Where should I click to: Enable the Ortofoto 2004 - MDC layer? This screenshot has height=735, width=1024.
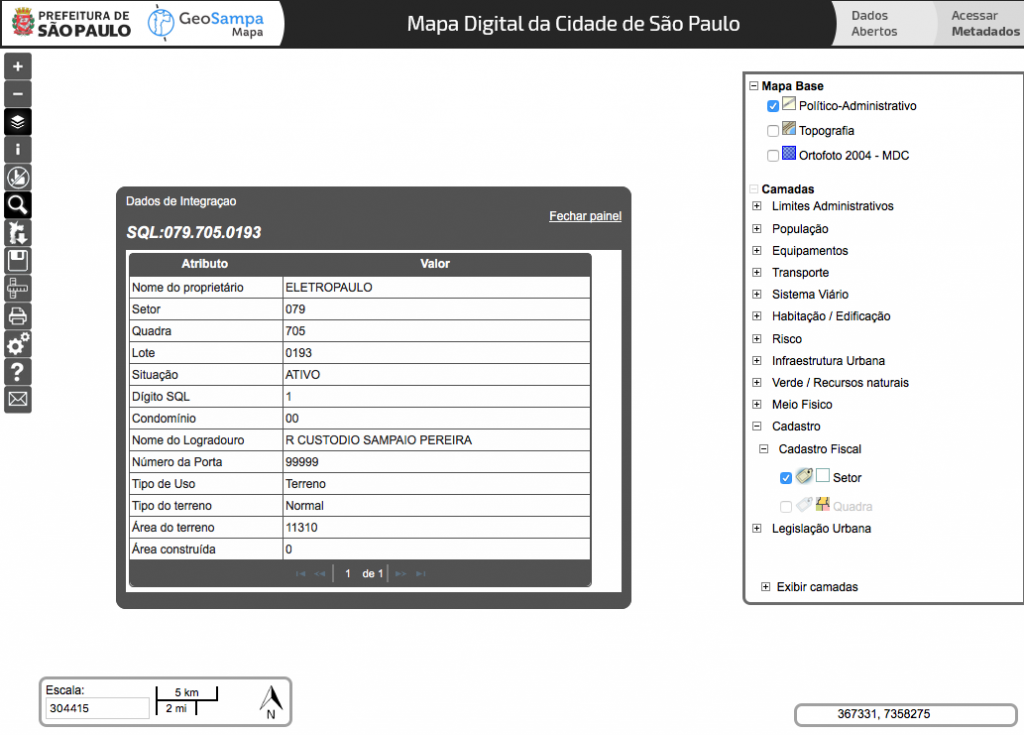tap(772, 155)
